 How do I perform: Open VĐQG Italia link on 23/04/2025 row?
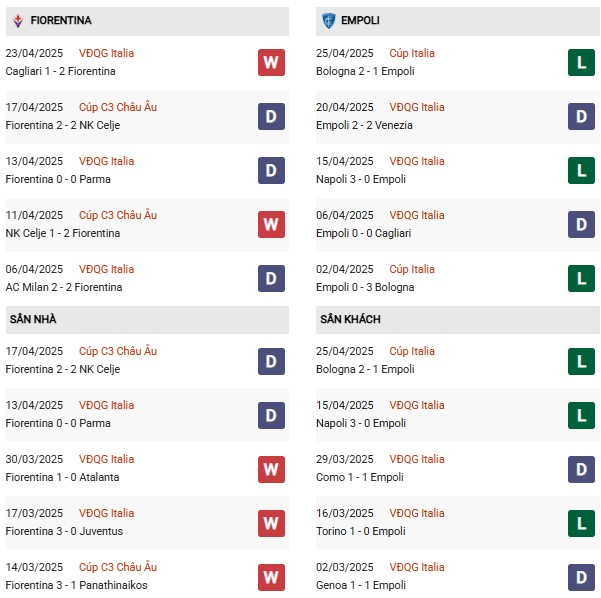click(108, 53)
